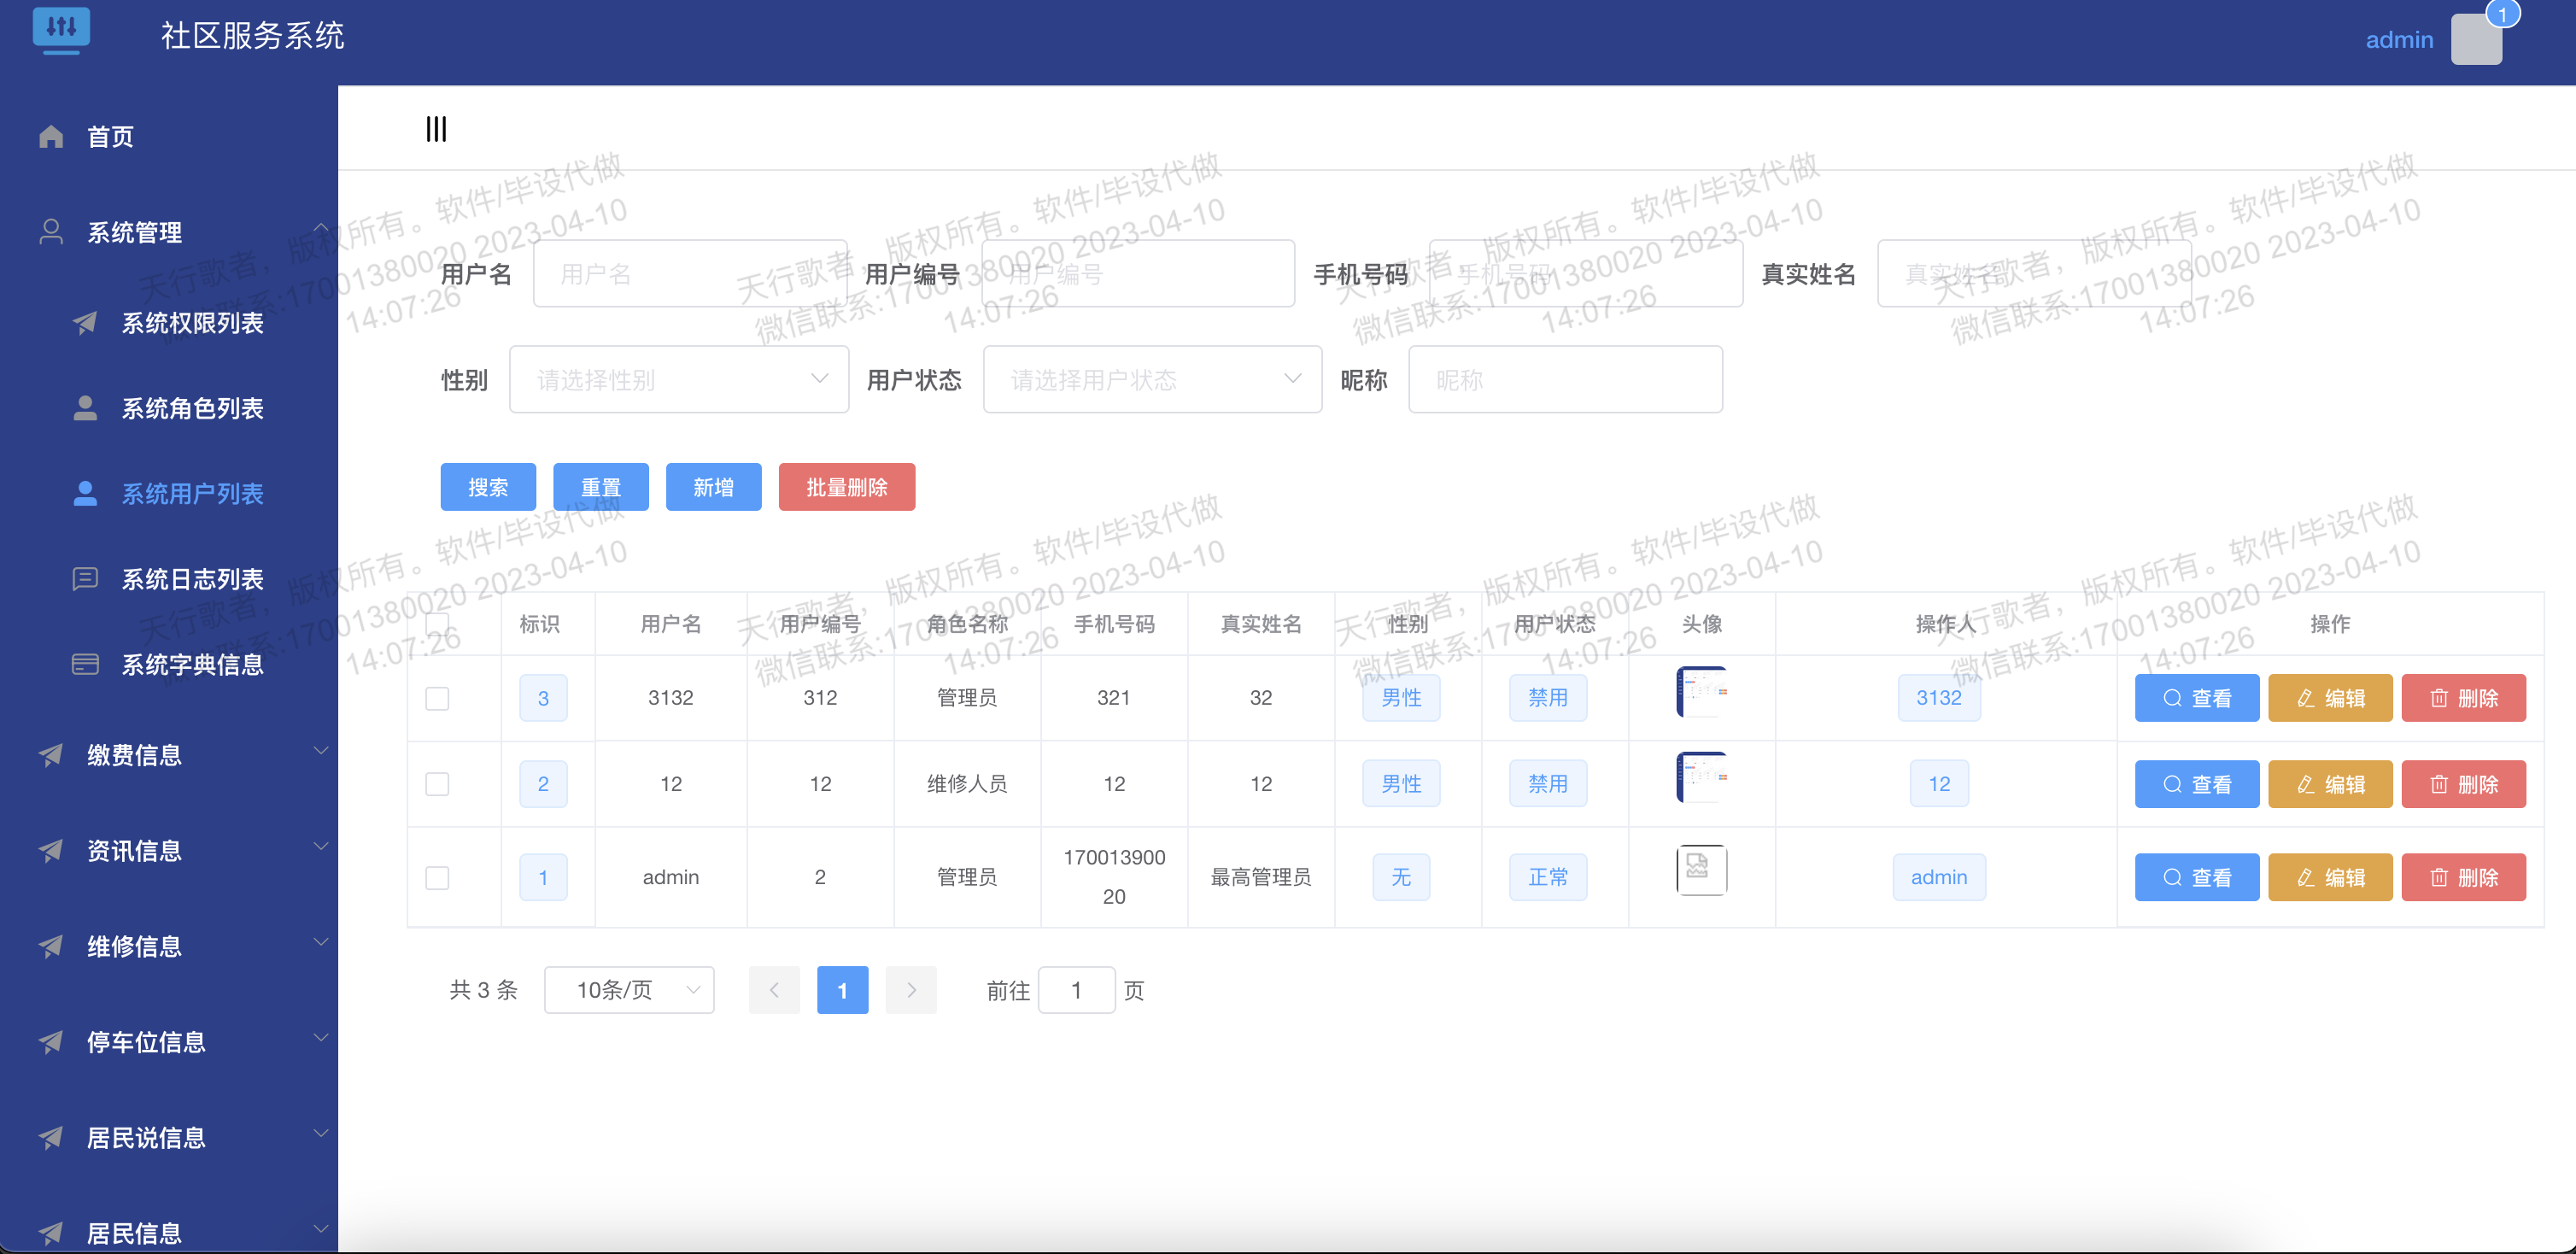The height and width of the screenshot is (1254, 2576).
Task: Click the person icon beside 系统角色列表
Action: click(x=85, y=407)
